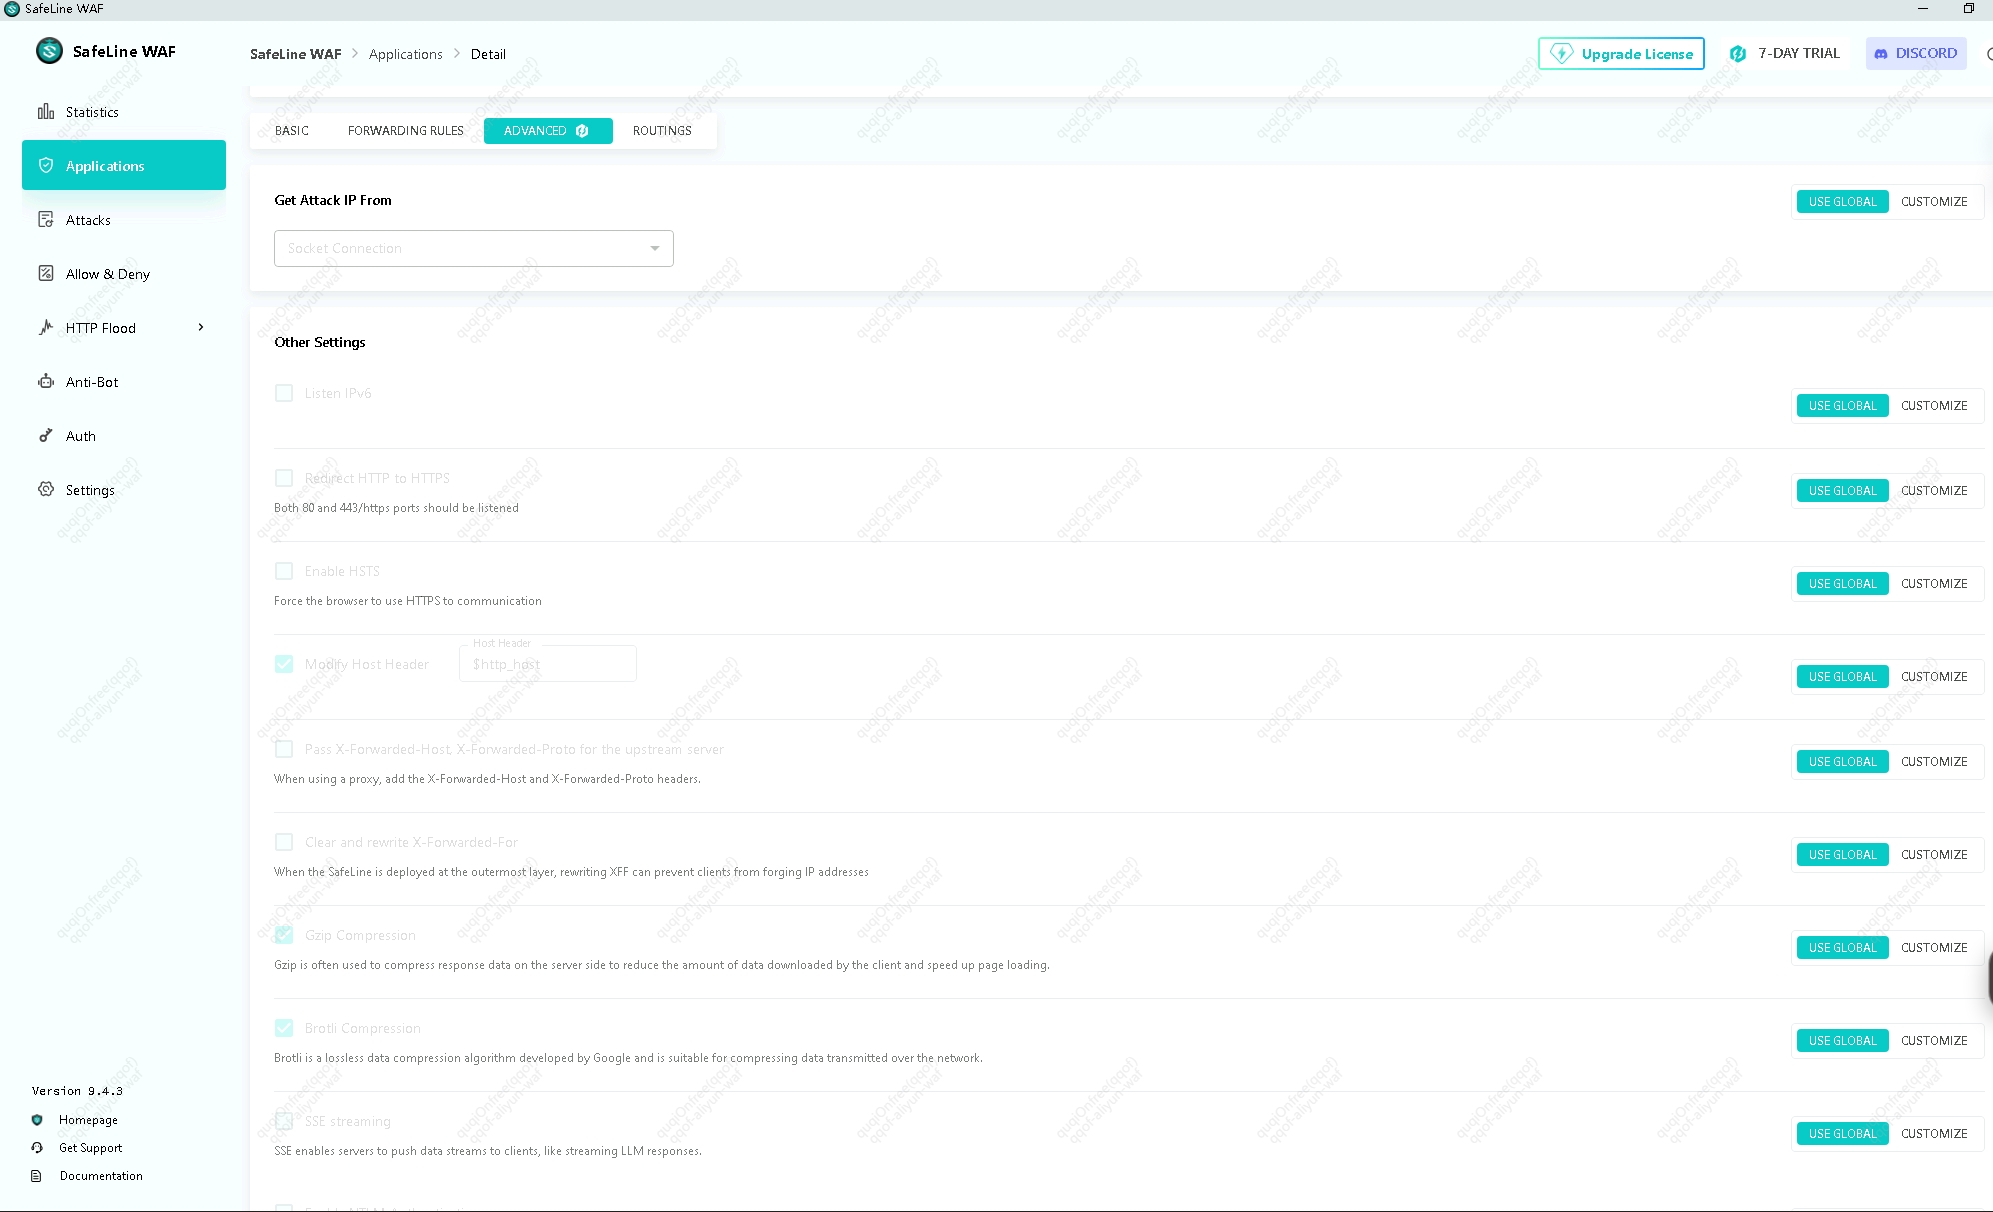Click the 7-DAY TRIAL badge icon
This screenshot has width=1993, height=1212.
pyautogui.click(x=1738, y=54)
